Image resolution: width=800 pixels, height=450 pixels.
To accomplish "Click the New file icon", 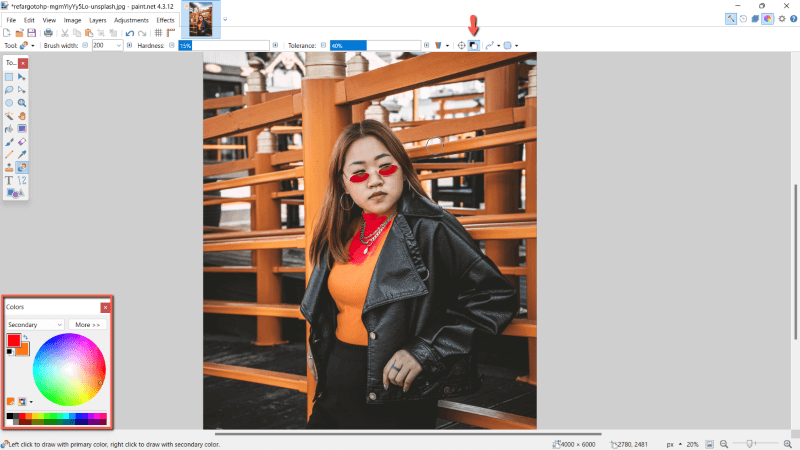I will 7,33.
